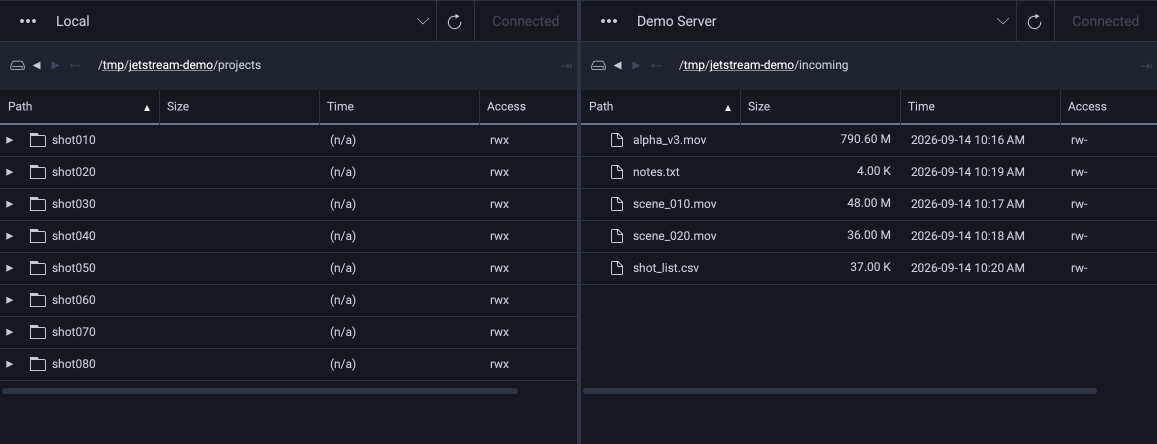This screenshot has height=444, width=1157.
Task: Click the 2026-09-14 10:20 AM timestamp
Action: tap(967, 268)
